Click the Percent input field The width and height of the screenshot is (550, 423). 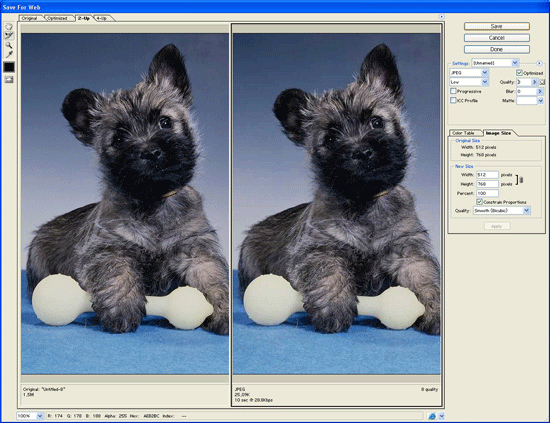click(x=487, y=193)
